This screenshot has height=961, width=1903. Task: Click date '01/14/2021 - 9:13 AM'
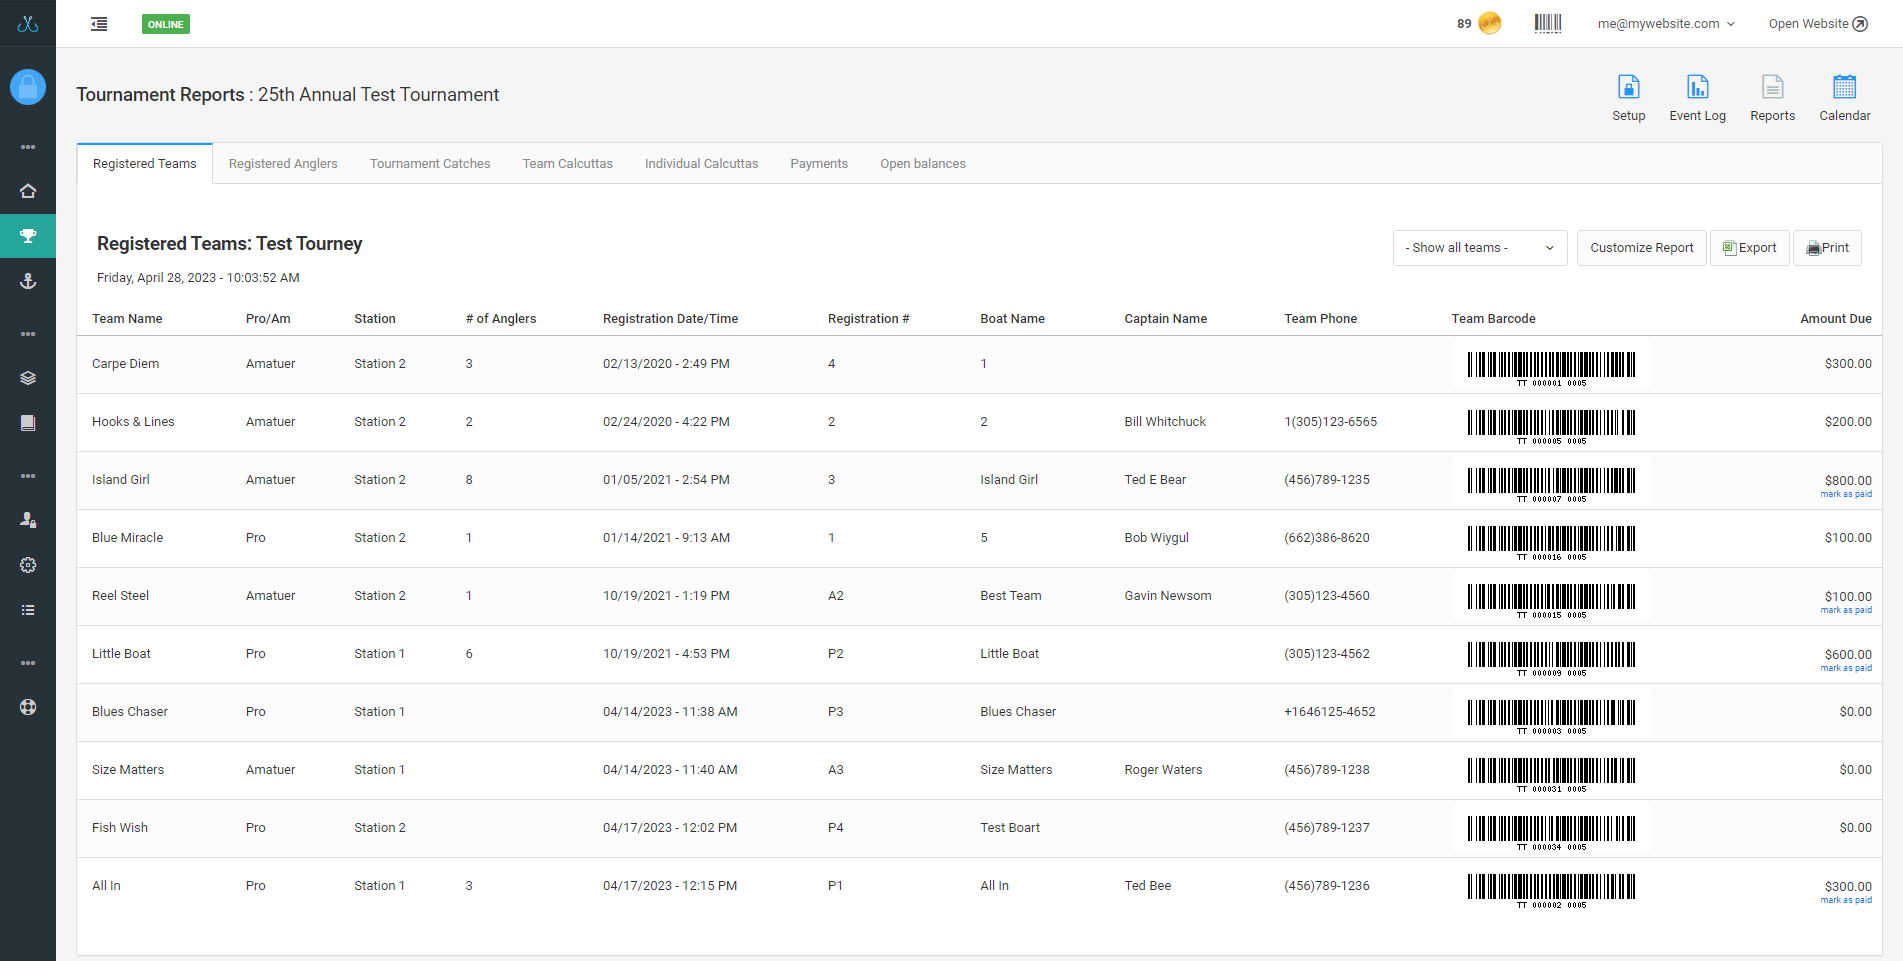(666, 538)
